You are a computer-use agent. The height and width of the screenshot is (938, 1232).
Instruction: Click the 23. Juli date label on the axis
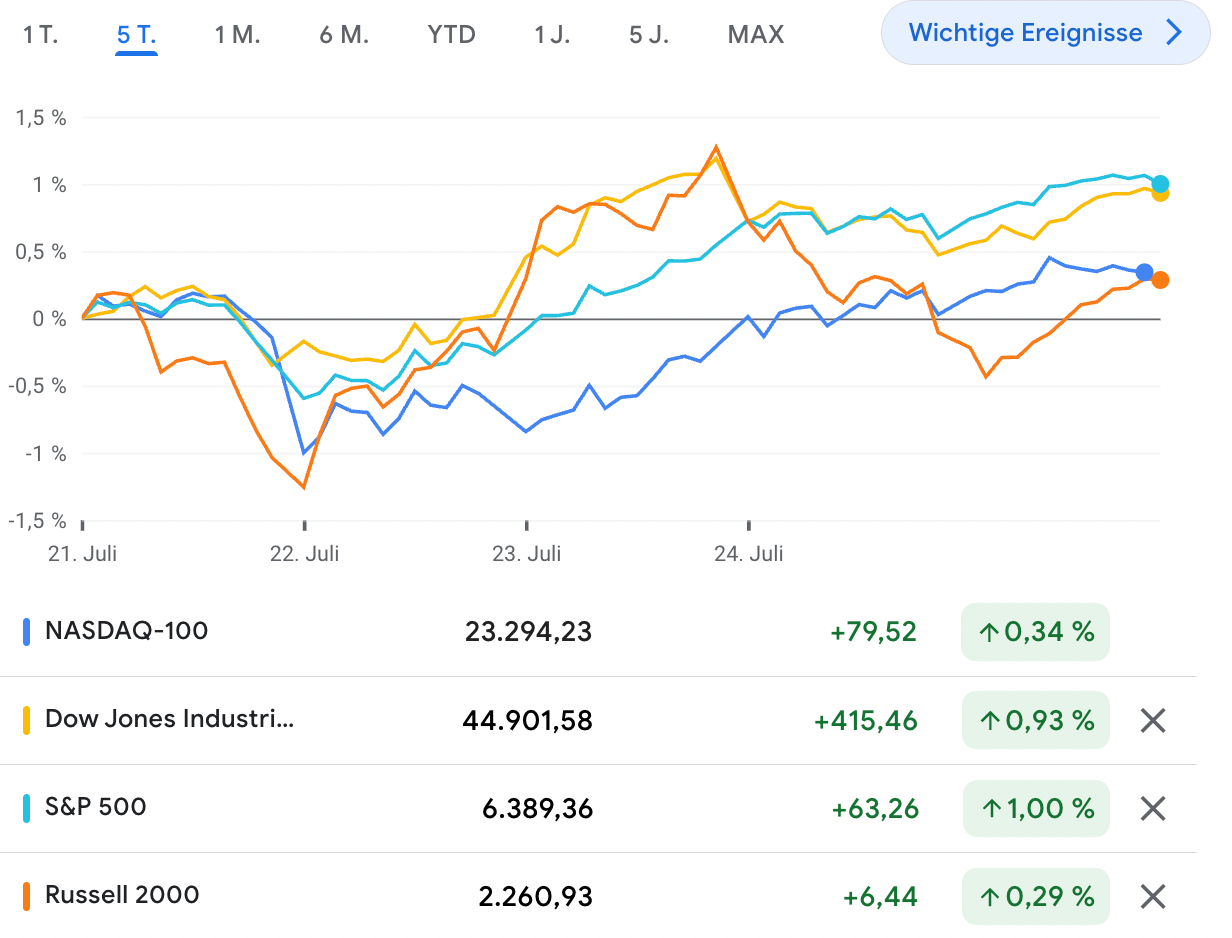(x=526, y=553)
